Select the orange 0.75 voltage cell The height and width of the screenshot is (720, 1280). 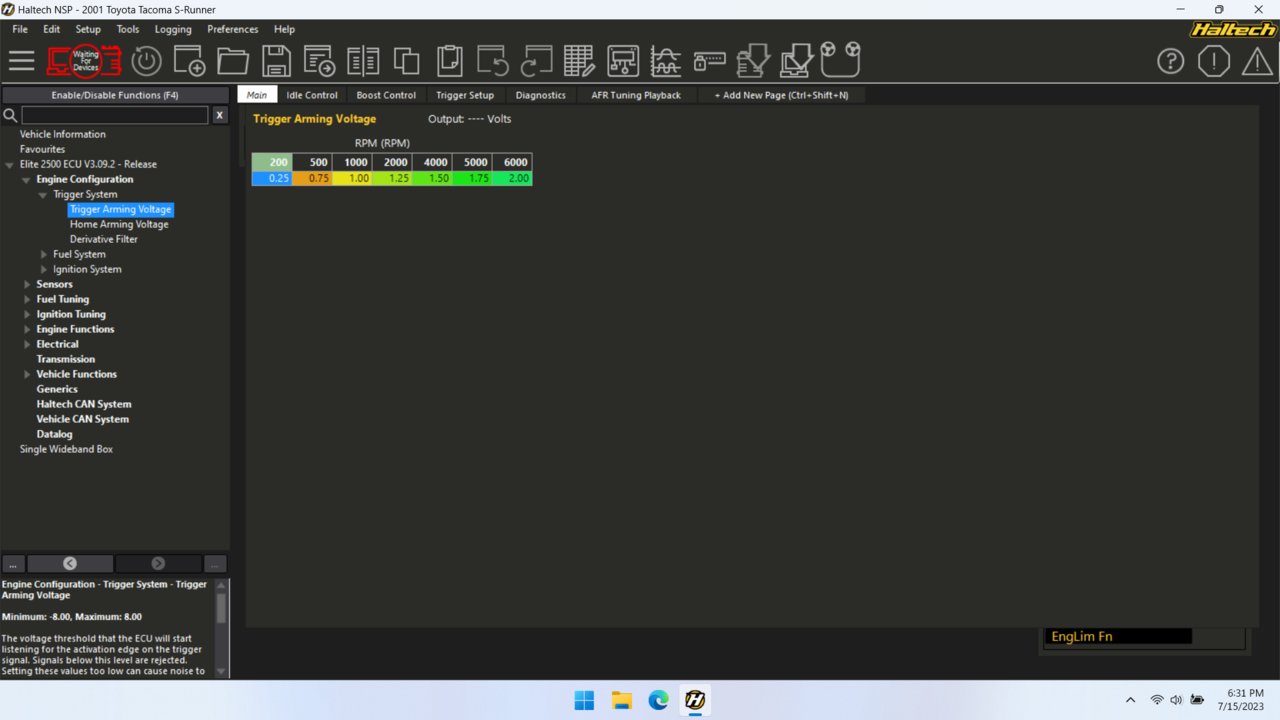click(312, 178)
